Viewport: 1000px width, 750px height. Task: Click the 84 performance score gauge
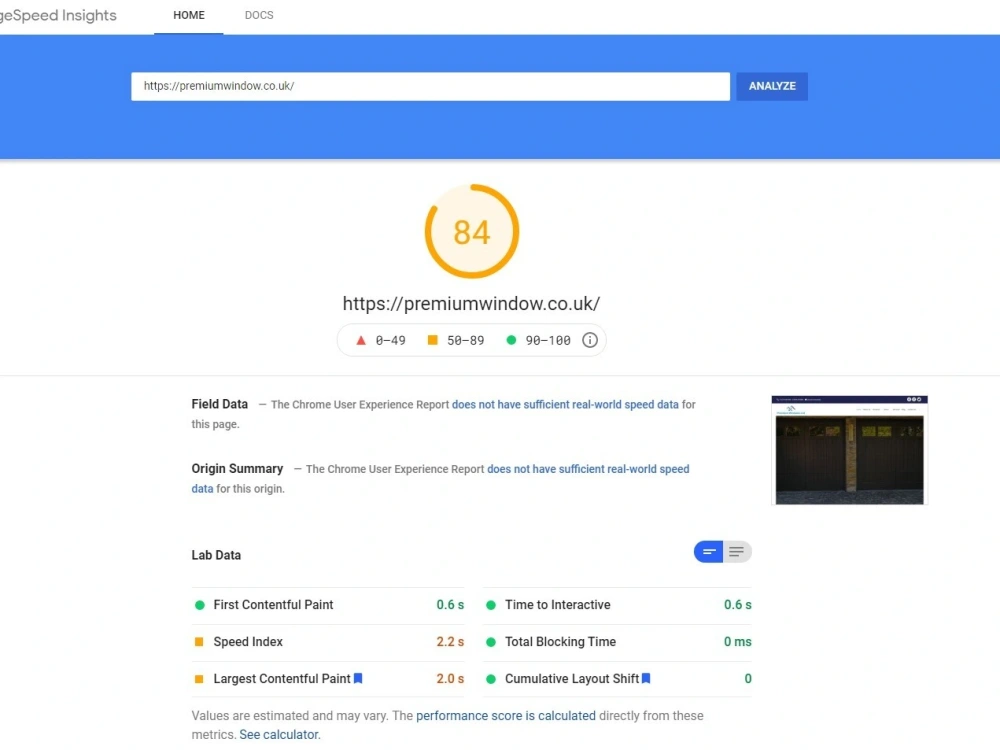point(472,232)
